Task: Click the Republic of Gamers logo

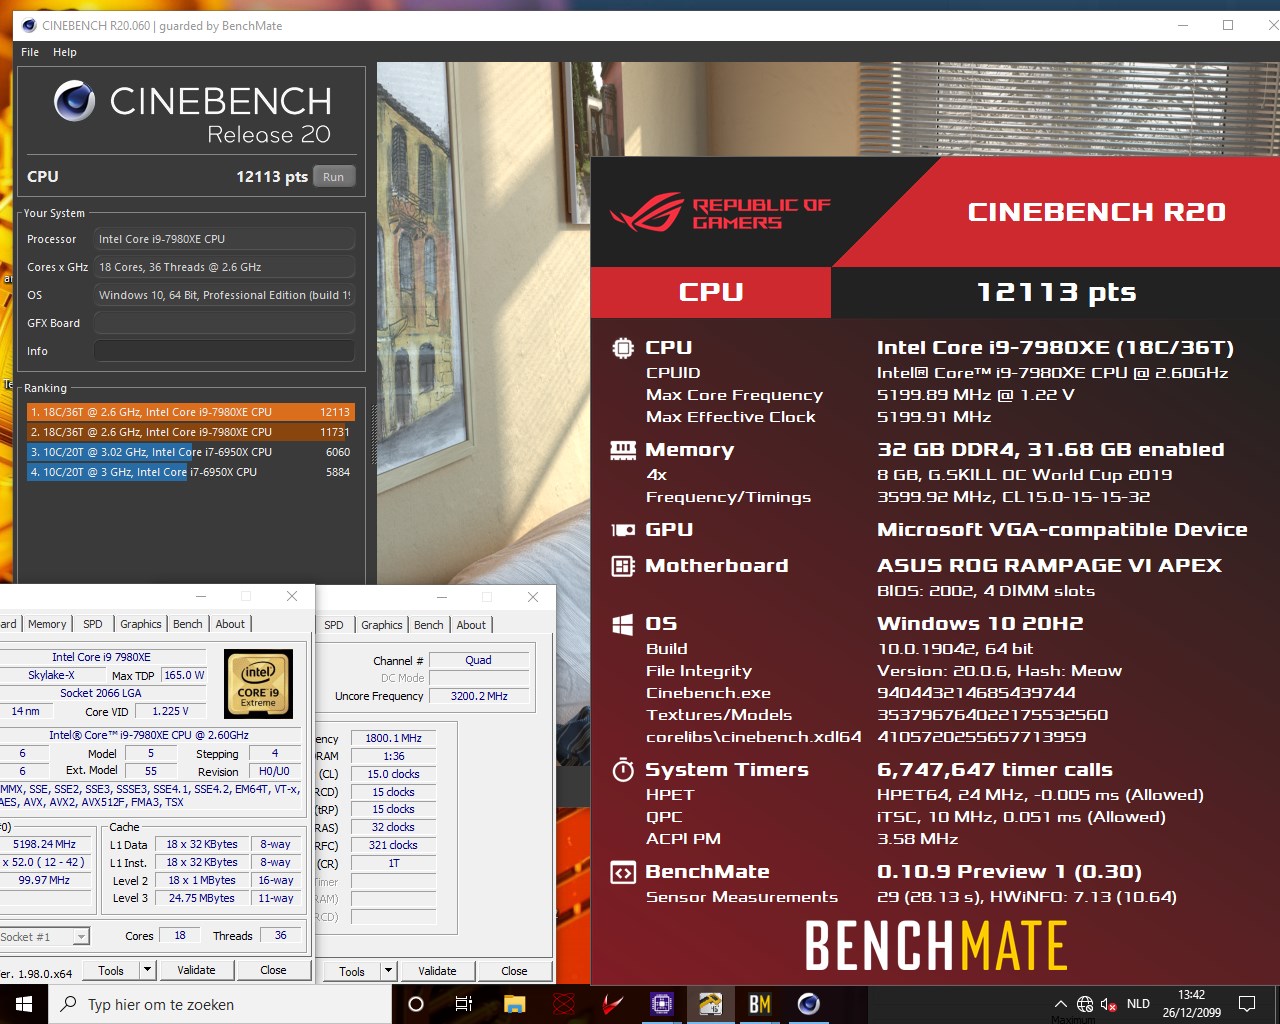Action: [x=720, y=212]
